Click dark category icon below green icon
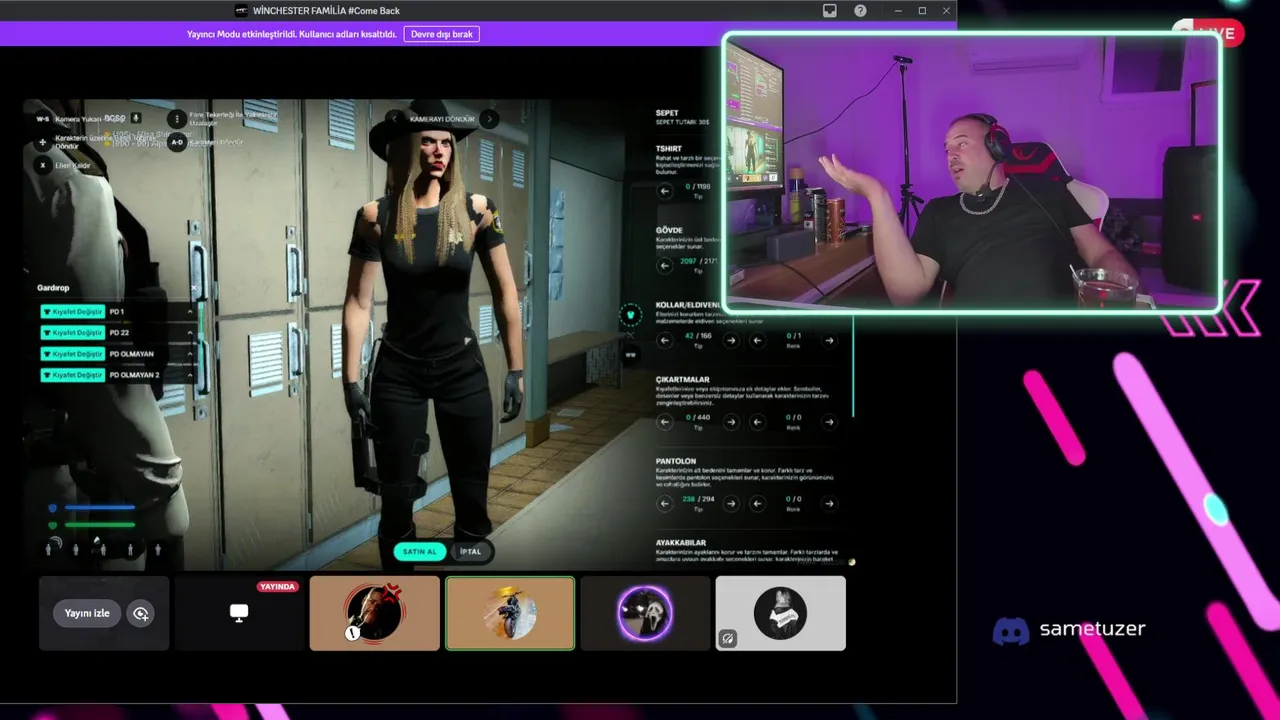1280x720 pixels. [630, 354]
